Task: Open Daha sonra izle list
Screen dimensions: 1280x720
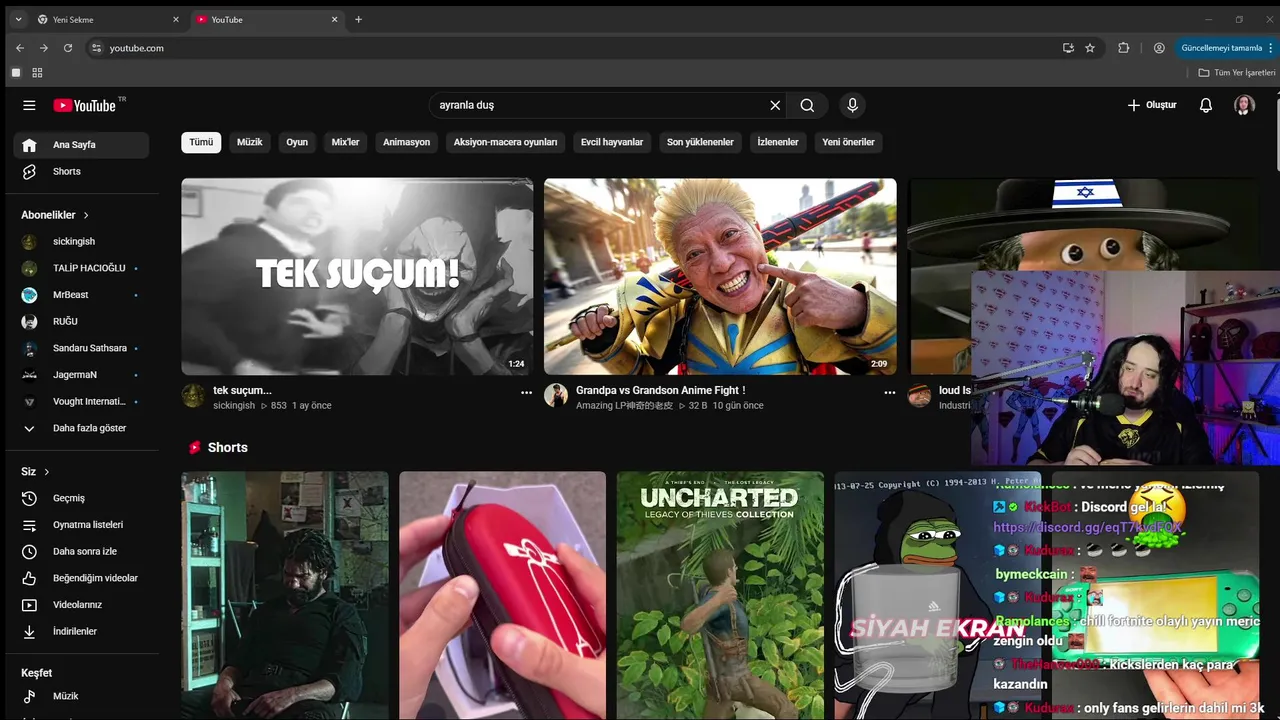Action: (x=81, y=551)
